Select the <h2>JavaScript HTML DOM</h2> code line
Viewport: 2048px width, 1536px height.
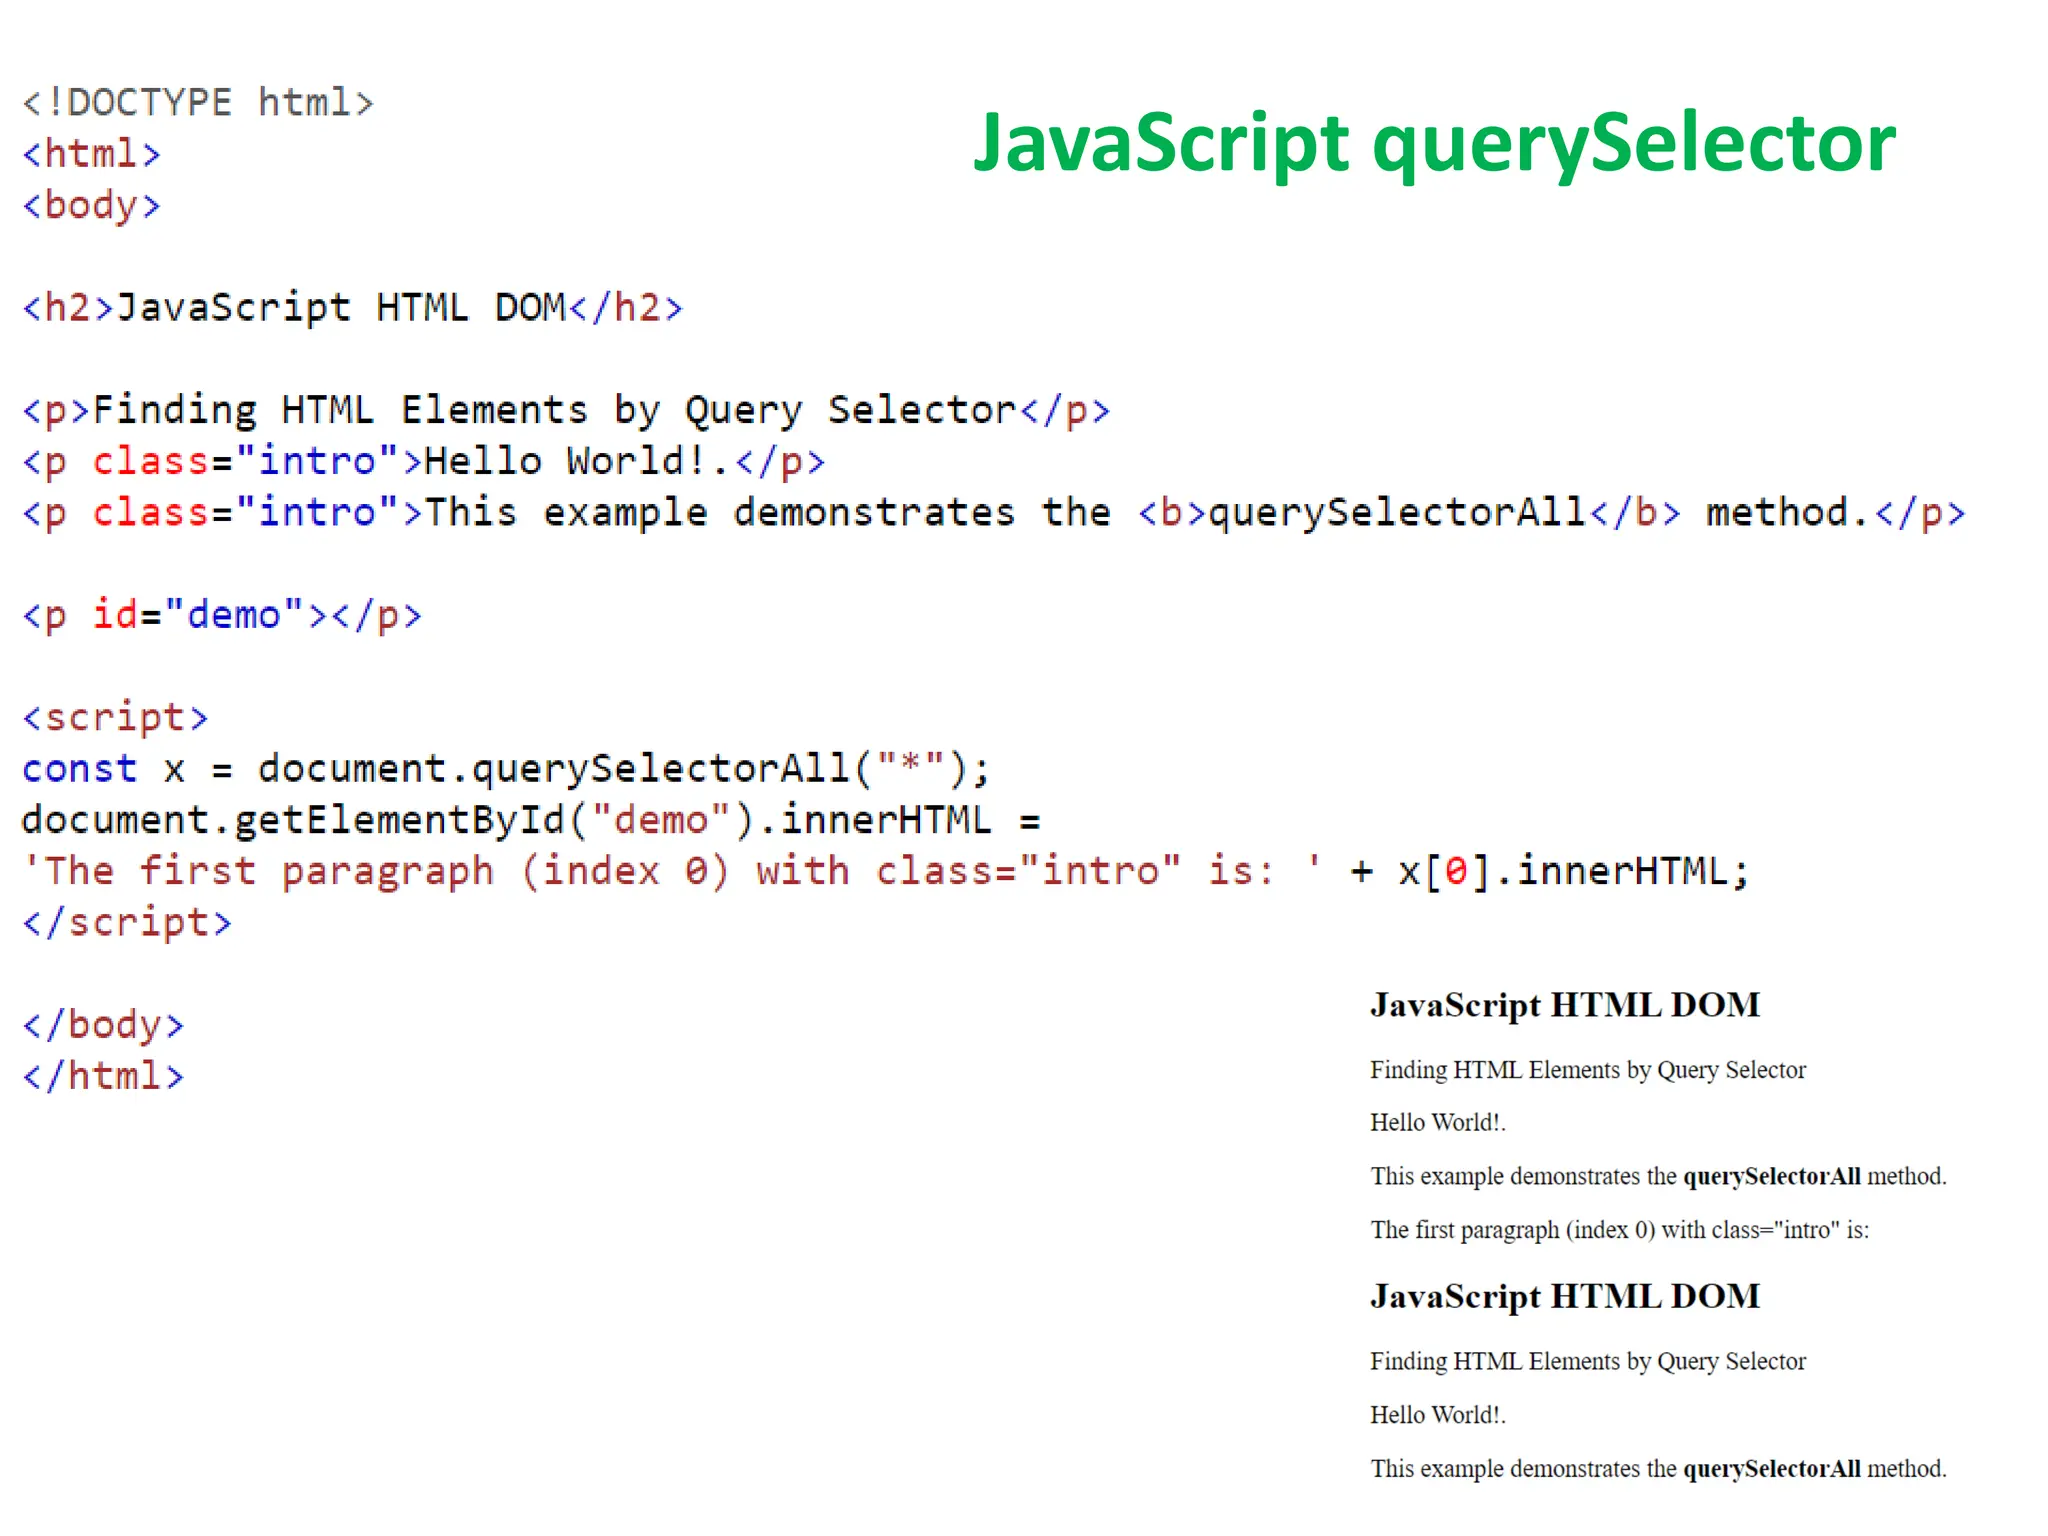pyautogui.click(x=352, y=308)
